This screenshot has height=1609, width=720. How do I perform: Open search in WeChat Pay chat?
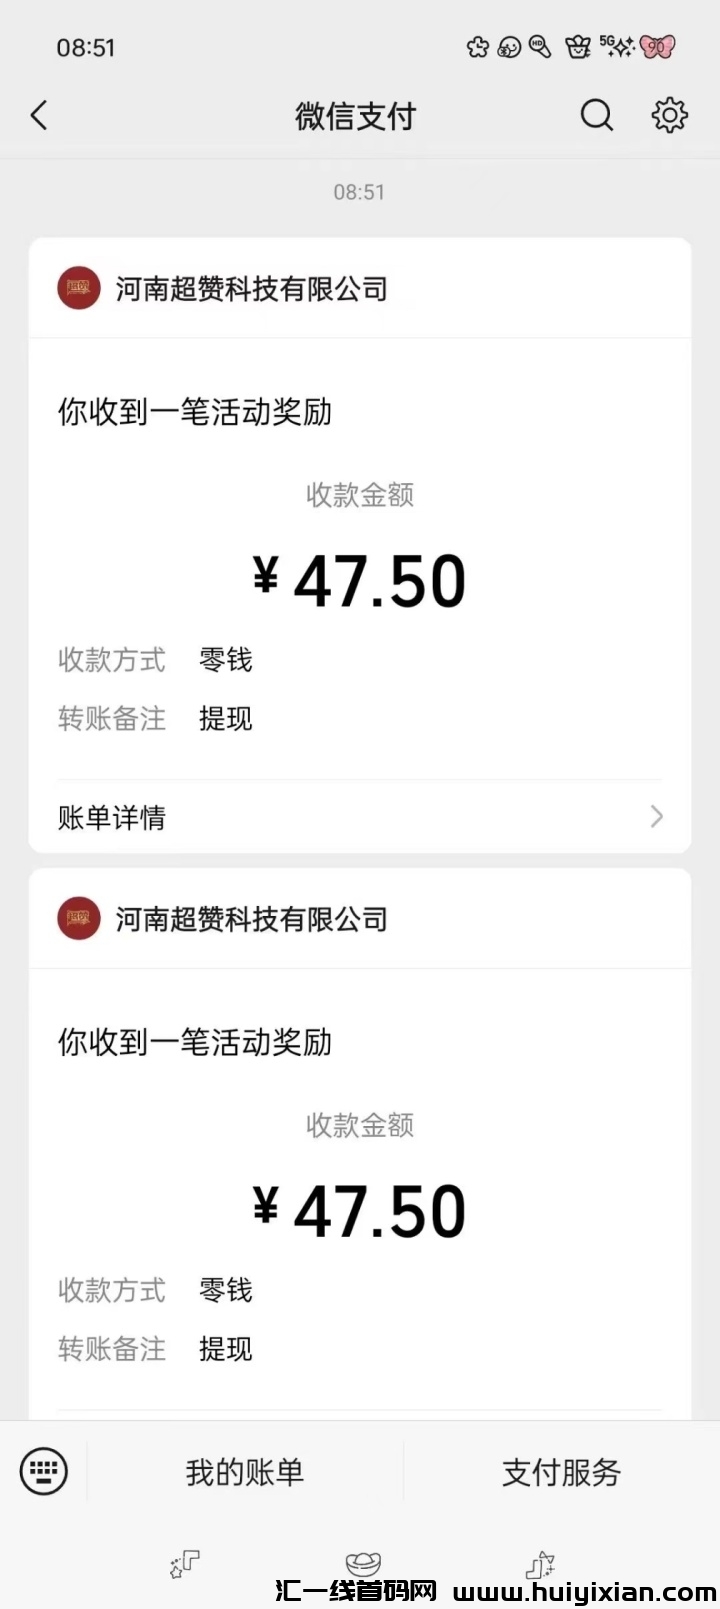point(597,116)
